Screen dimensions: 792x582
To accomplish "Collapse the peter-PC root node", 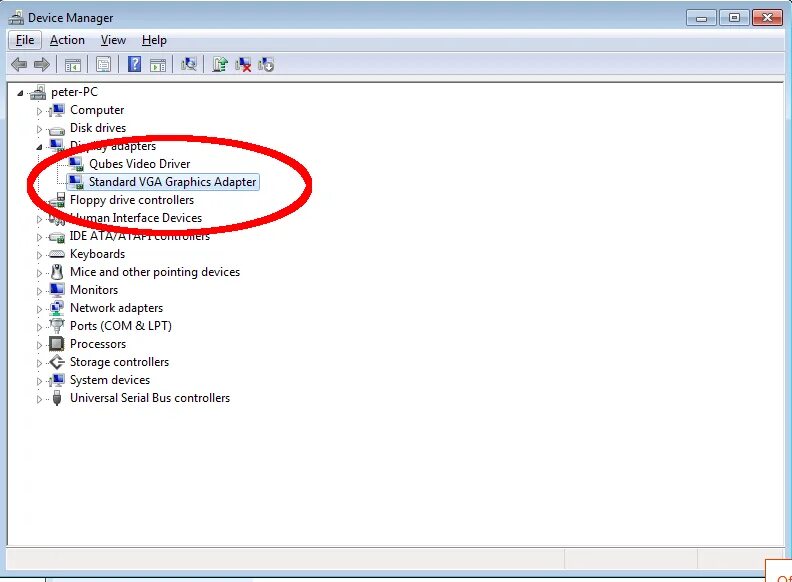I will point(20,92).
